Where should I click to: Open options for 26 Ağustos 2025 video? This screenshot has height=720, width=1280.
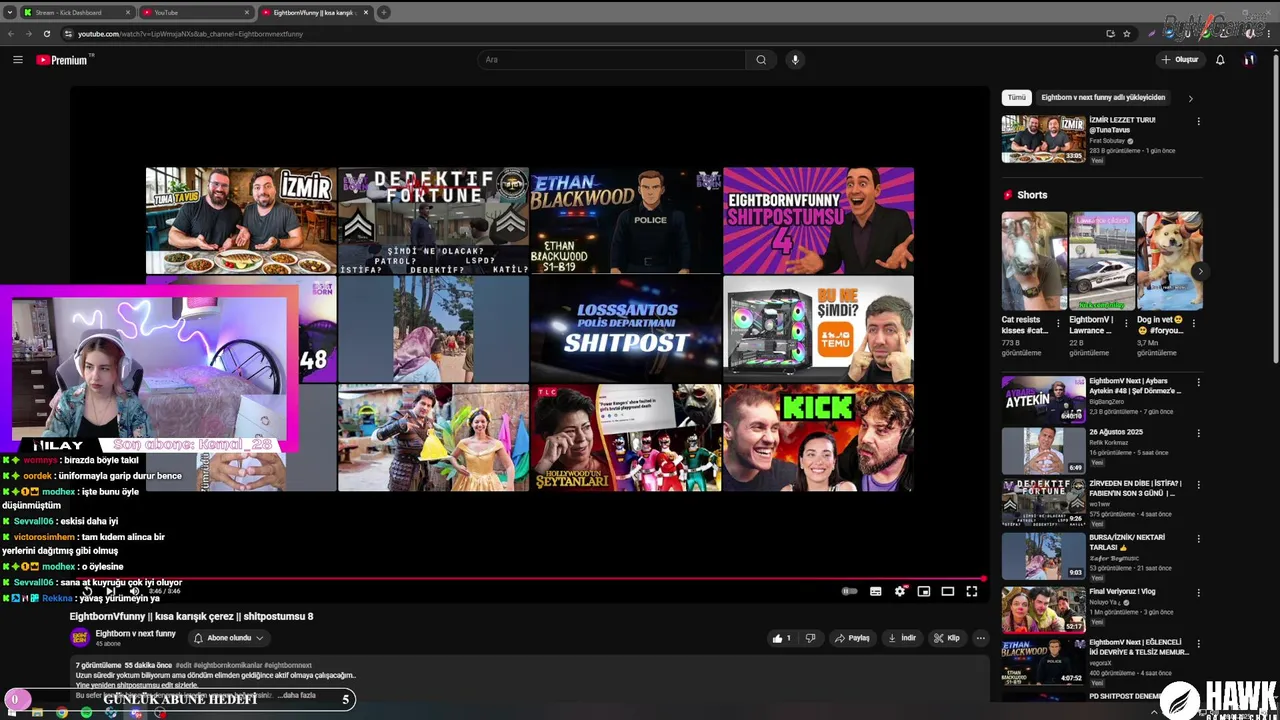tap(1198, 434)
